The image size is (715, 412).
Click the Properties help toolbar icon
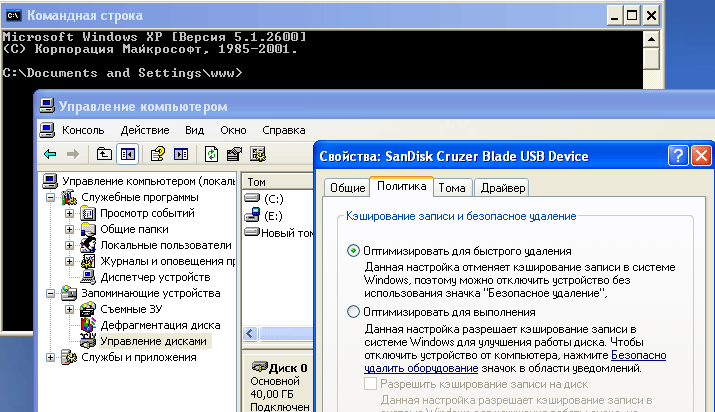[157, 154]
